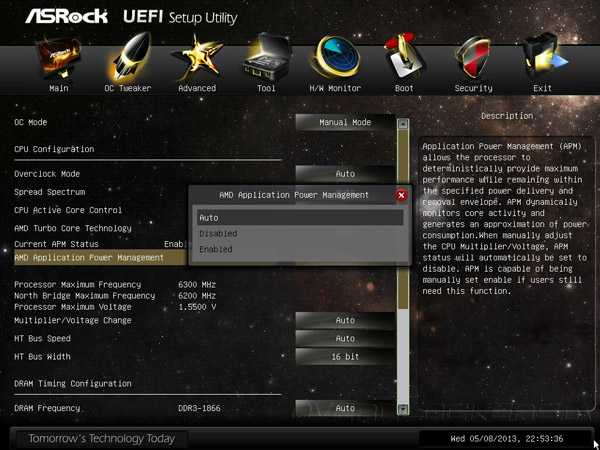Select the AMD Turbo Core Technology setting
Image resolution: width=600 pixels, height=450 pixels.
click(73, 228)
